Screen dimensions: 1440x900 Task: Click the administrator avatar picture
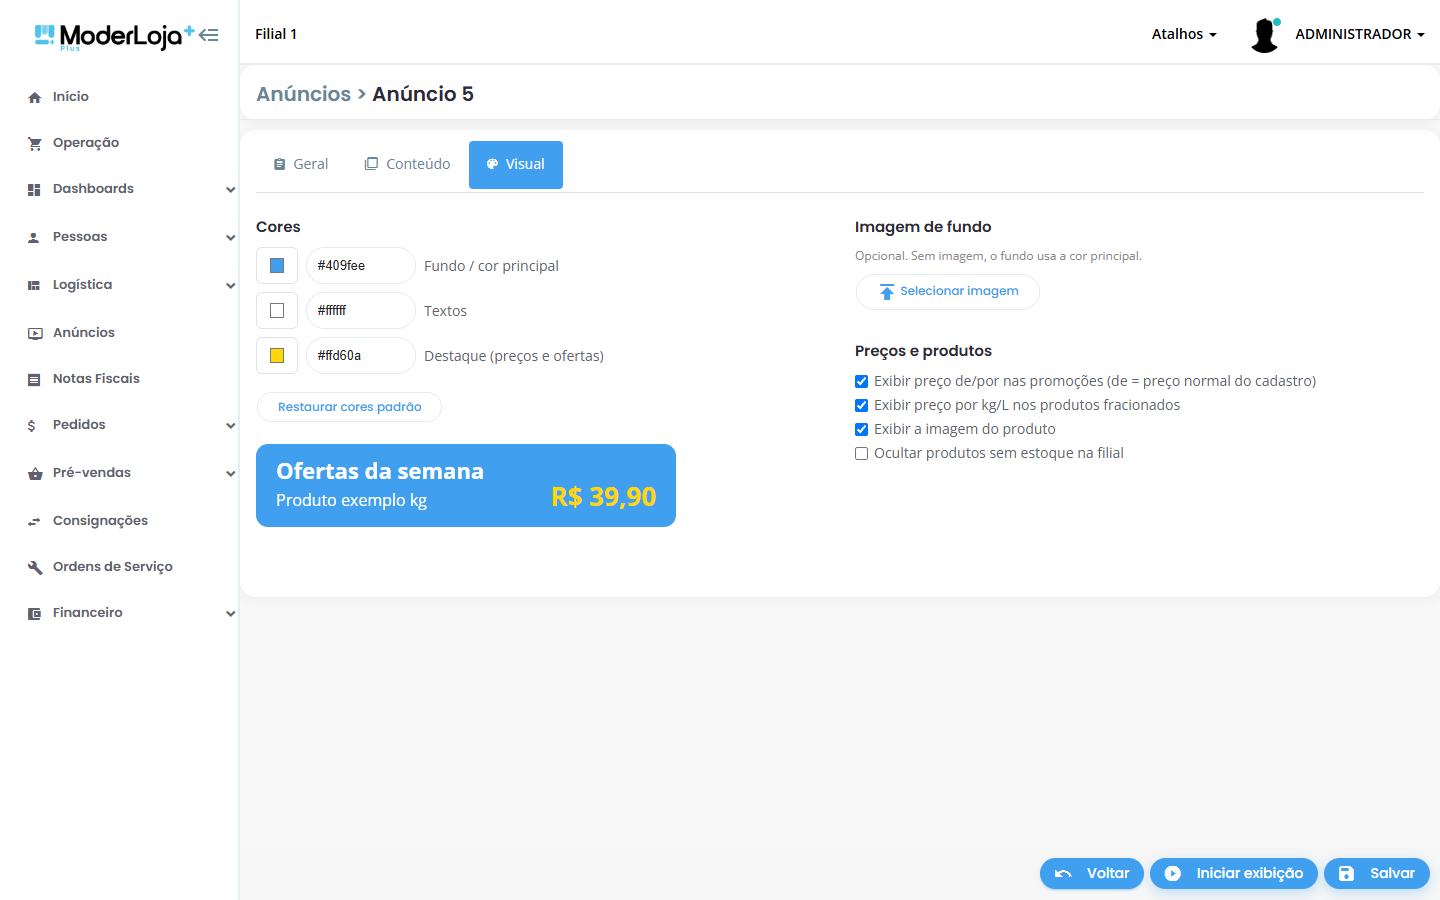[1265, 35]
